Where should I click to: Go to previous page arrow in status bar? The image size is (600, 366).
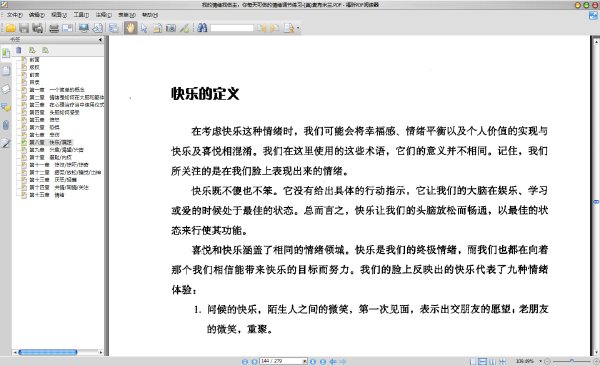(254, 361)
